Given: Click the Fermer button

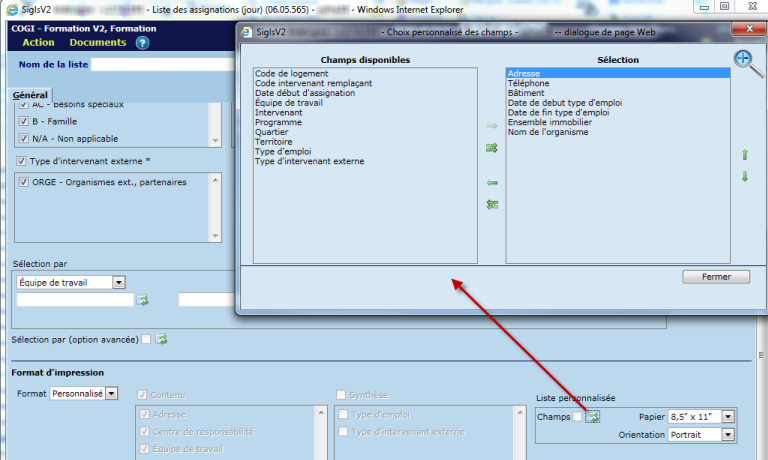Looking at the screenshot, I should (716, 277).
